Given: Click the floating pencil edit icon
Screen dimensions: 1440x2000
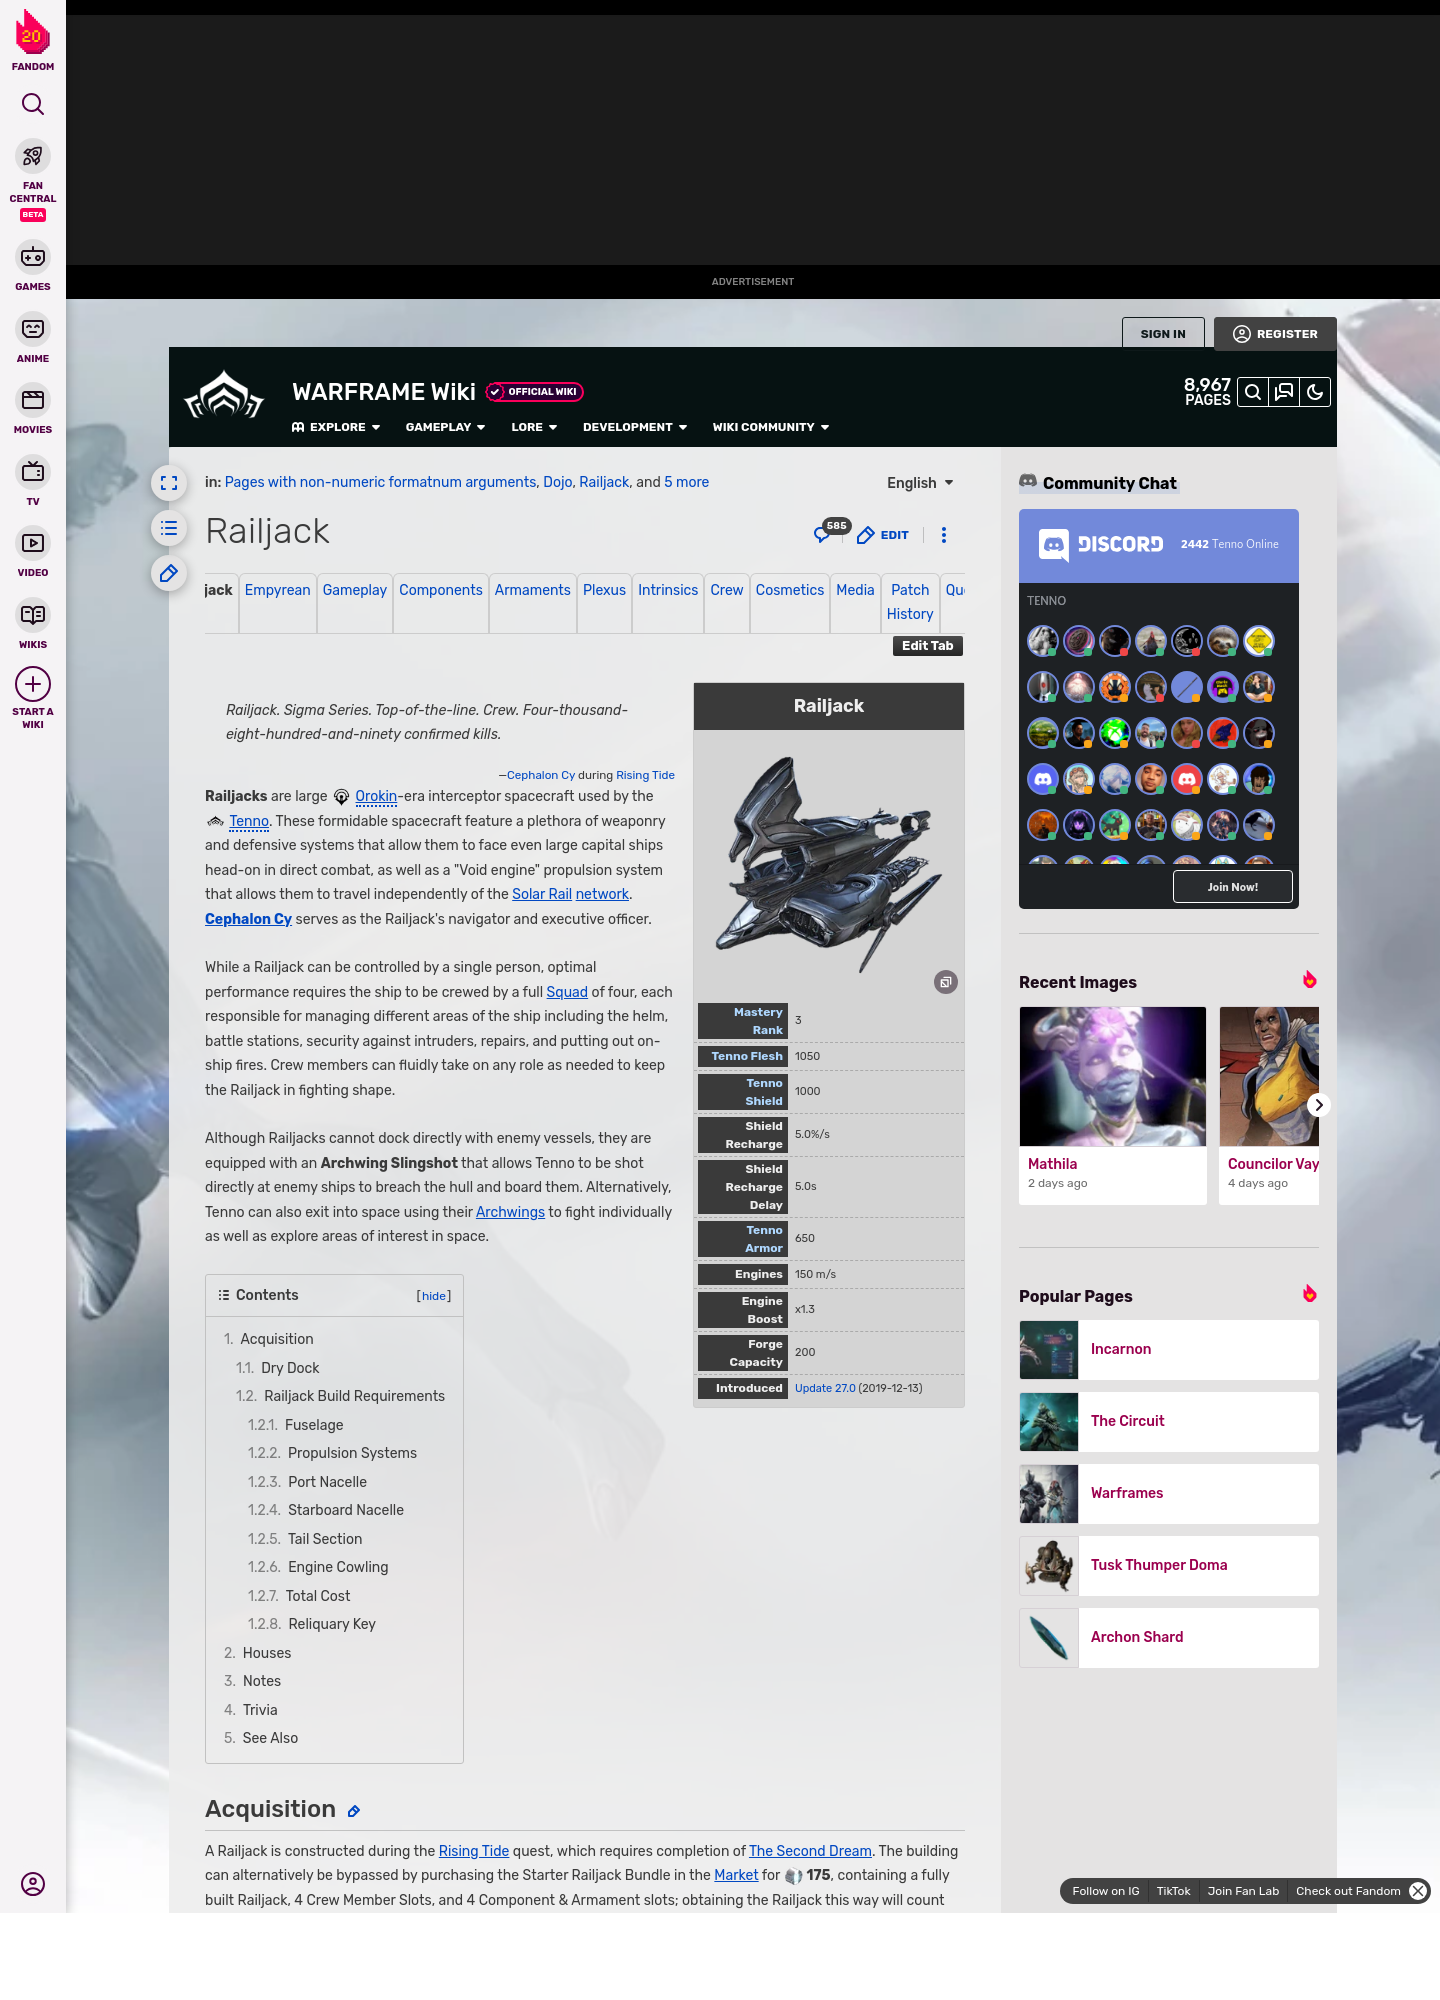Looking at the screenshot, I should pos(169,573).
